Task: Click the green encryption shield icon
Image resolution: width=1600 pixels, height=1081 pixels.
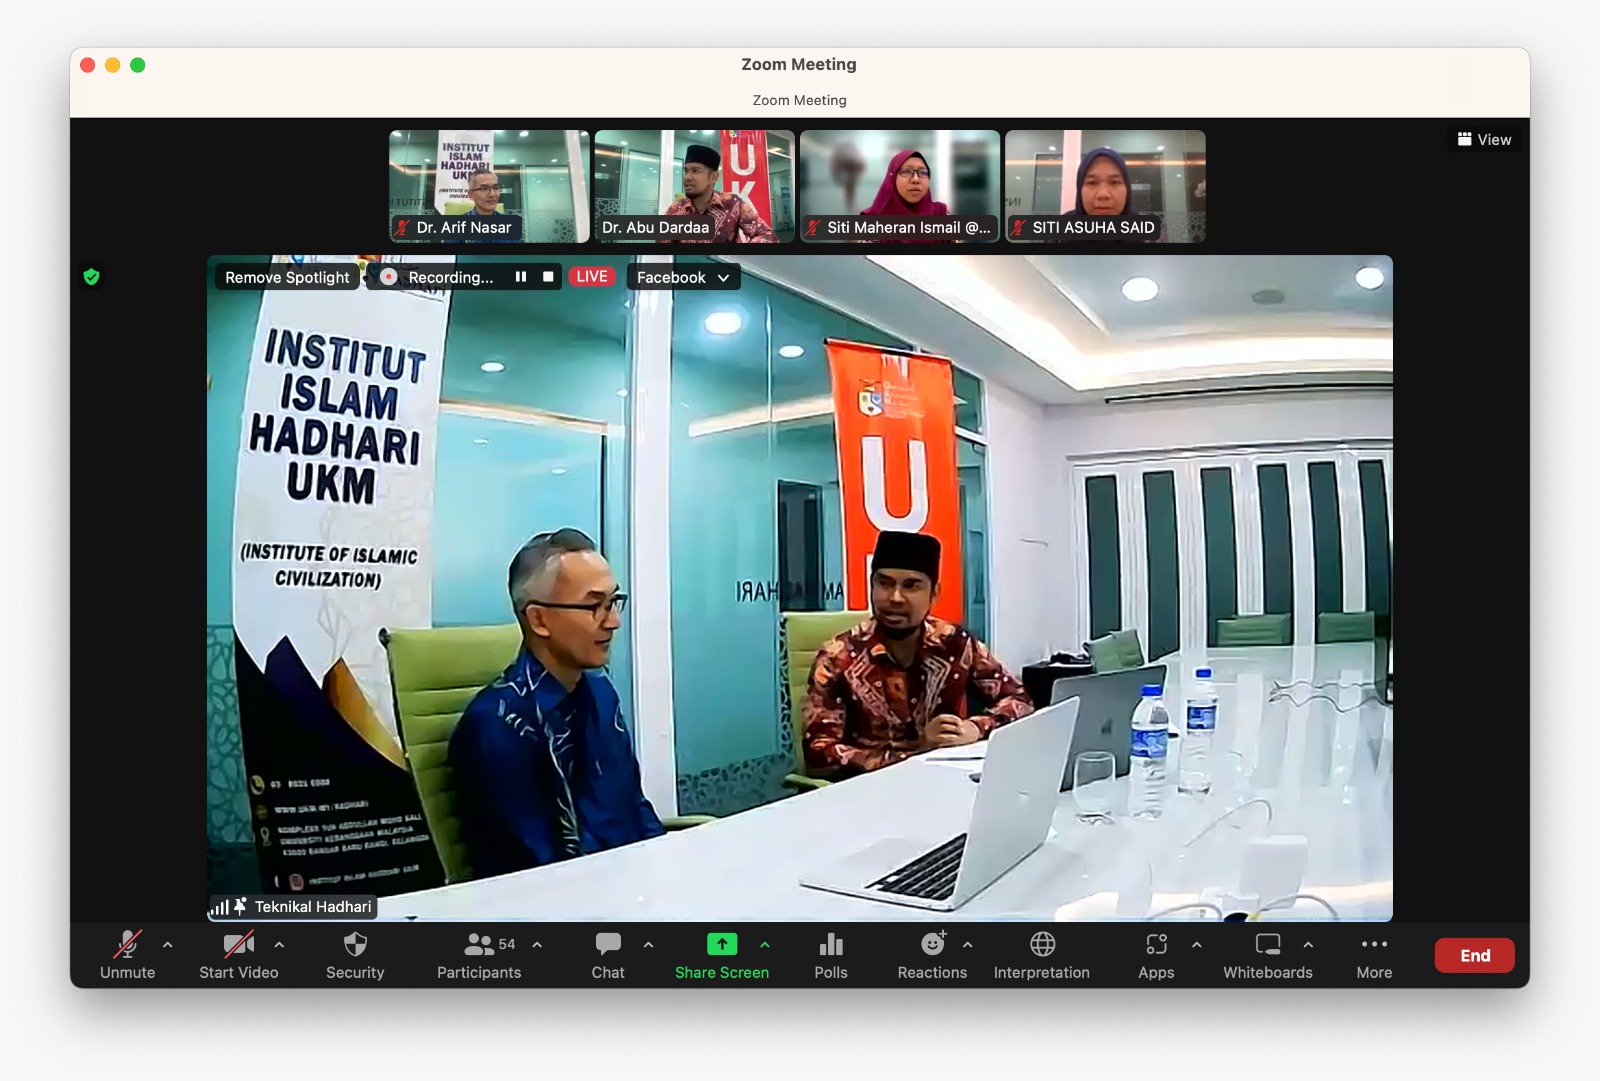Action: click(92, 277)
